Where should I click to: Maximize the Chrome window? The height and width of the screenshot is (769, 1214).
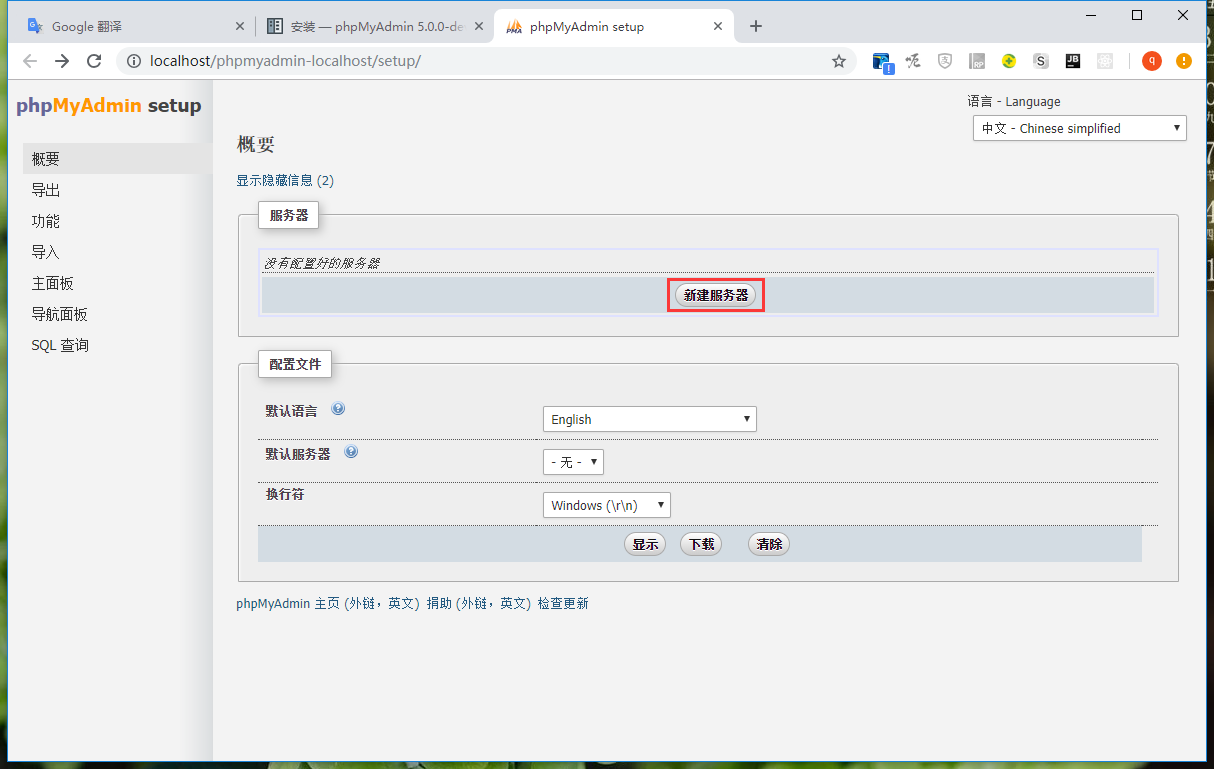coord(1137,14)
